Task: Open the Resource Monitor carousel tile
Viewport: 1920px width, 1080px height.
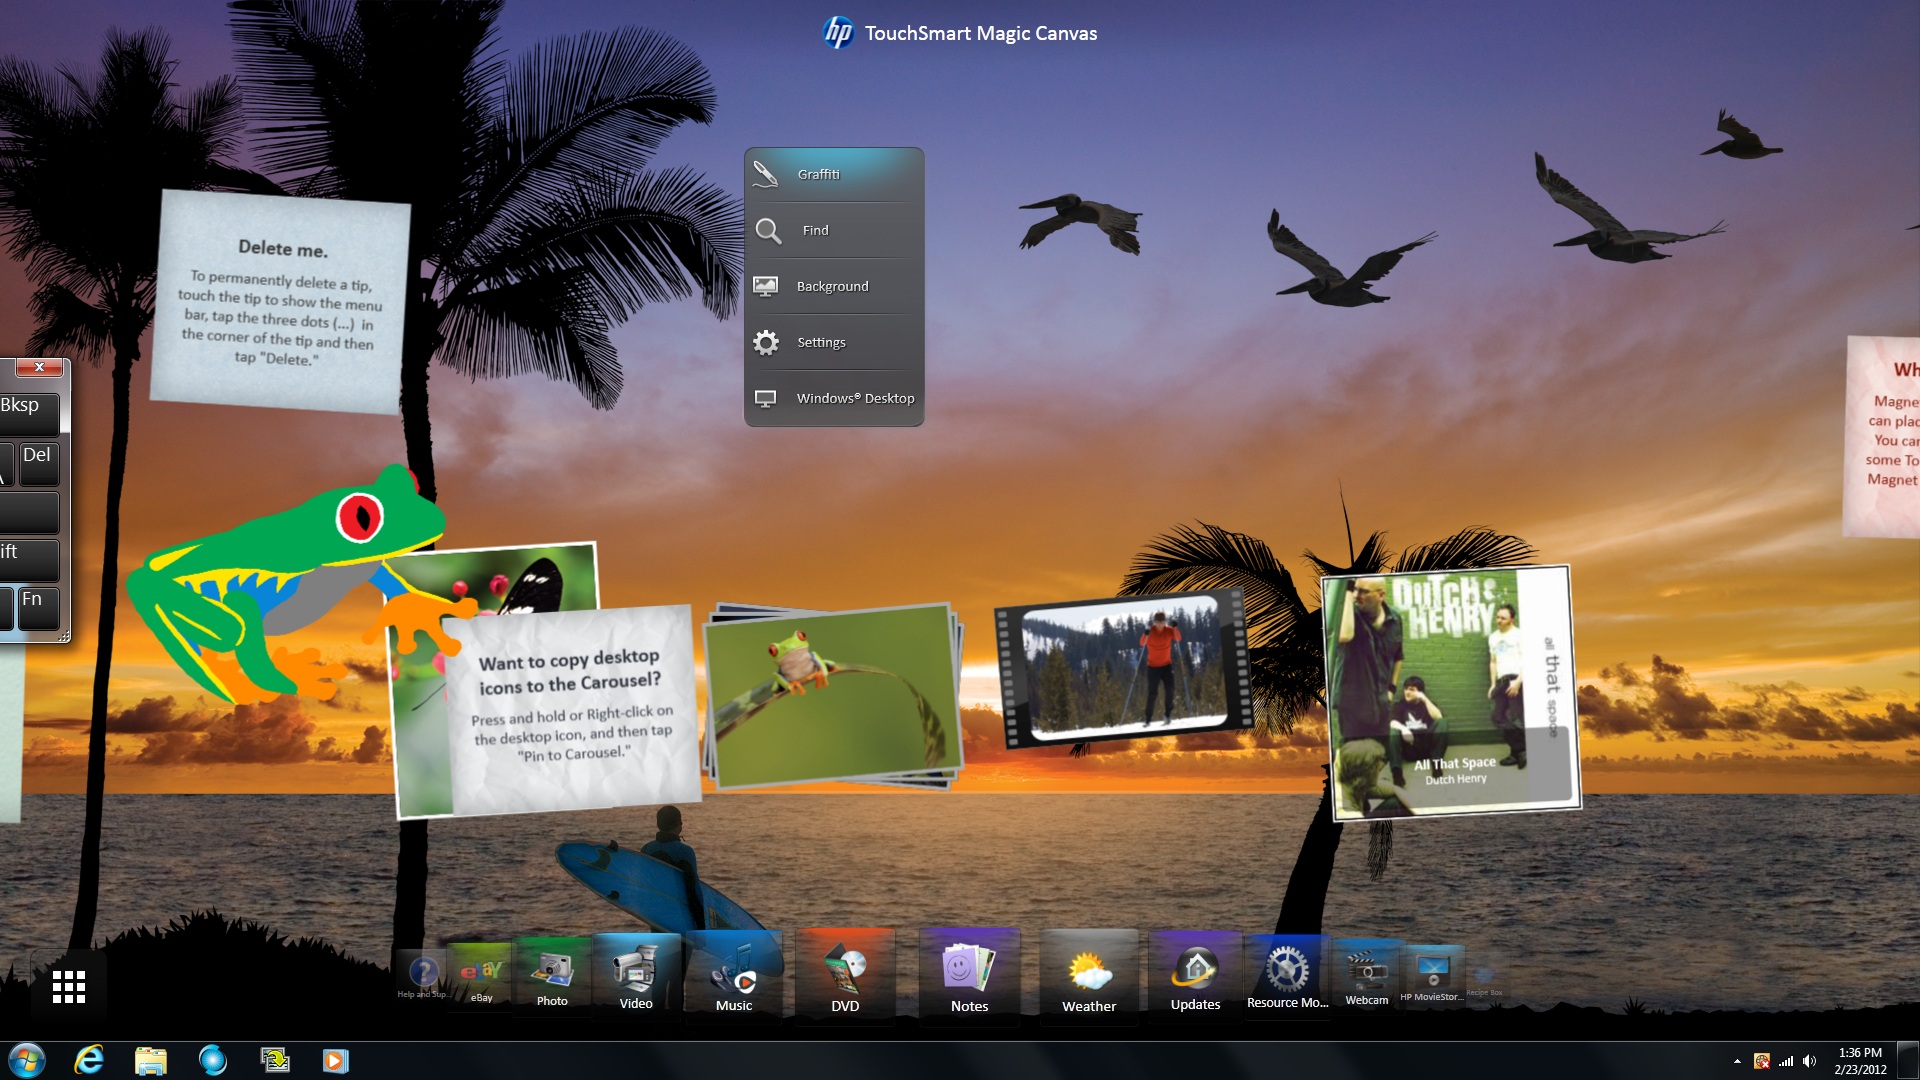Action: 1288,975
